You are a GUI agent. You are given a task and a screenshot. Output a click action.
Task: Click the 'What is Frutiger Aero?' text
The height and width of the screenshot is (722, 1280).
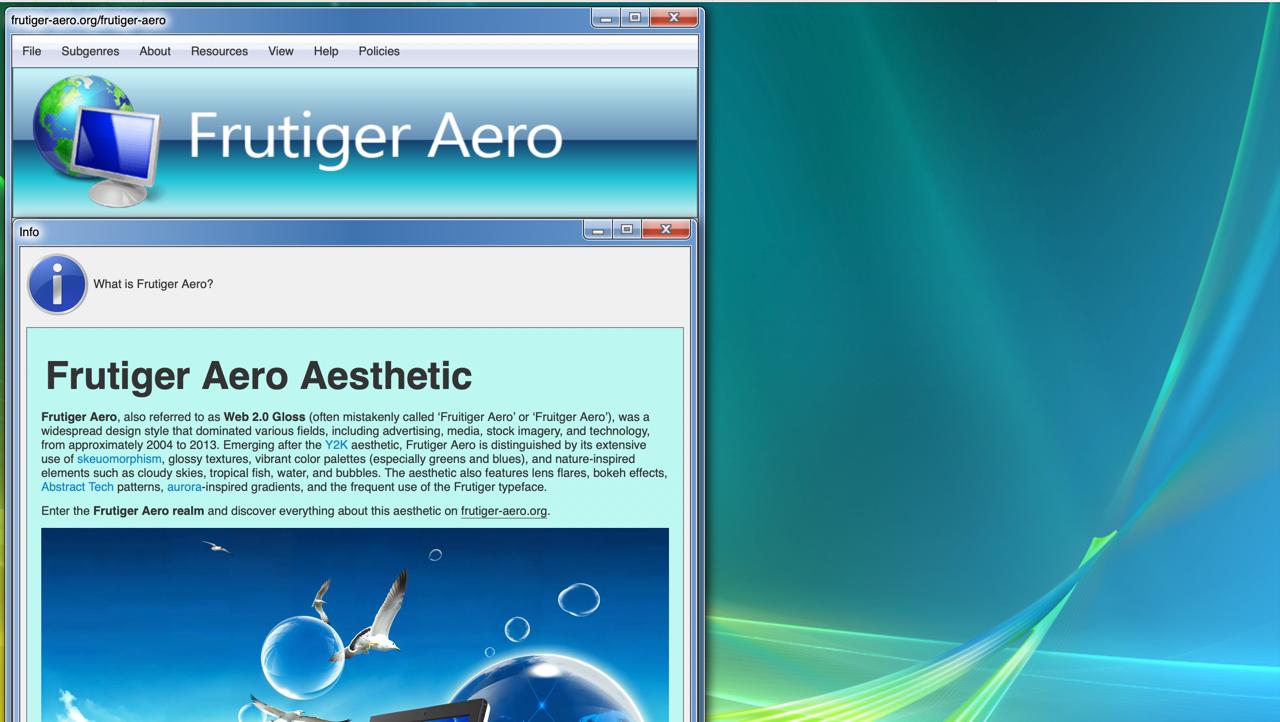153,284
